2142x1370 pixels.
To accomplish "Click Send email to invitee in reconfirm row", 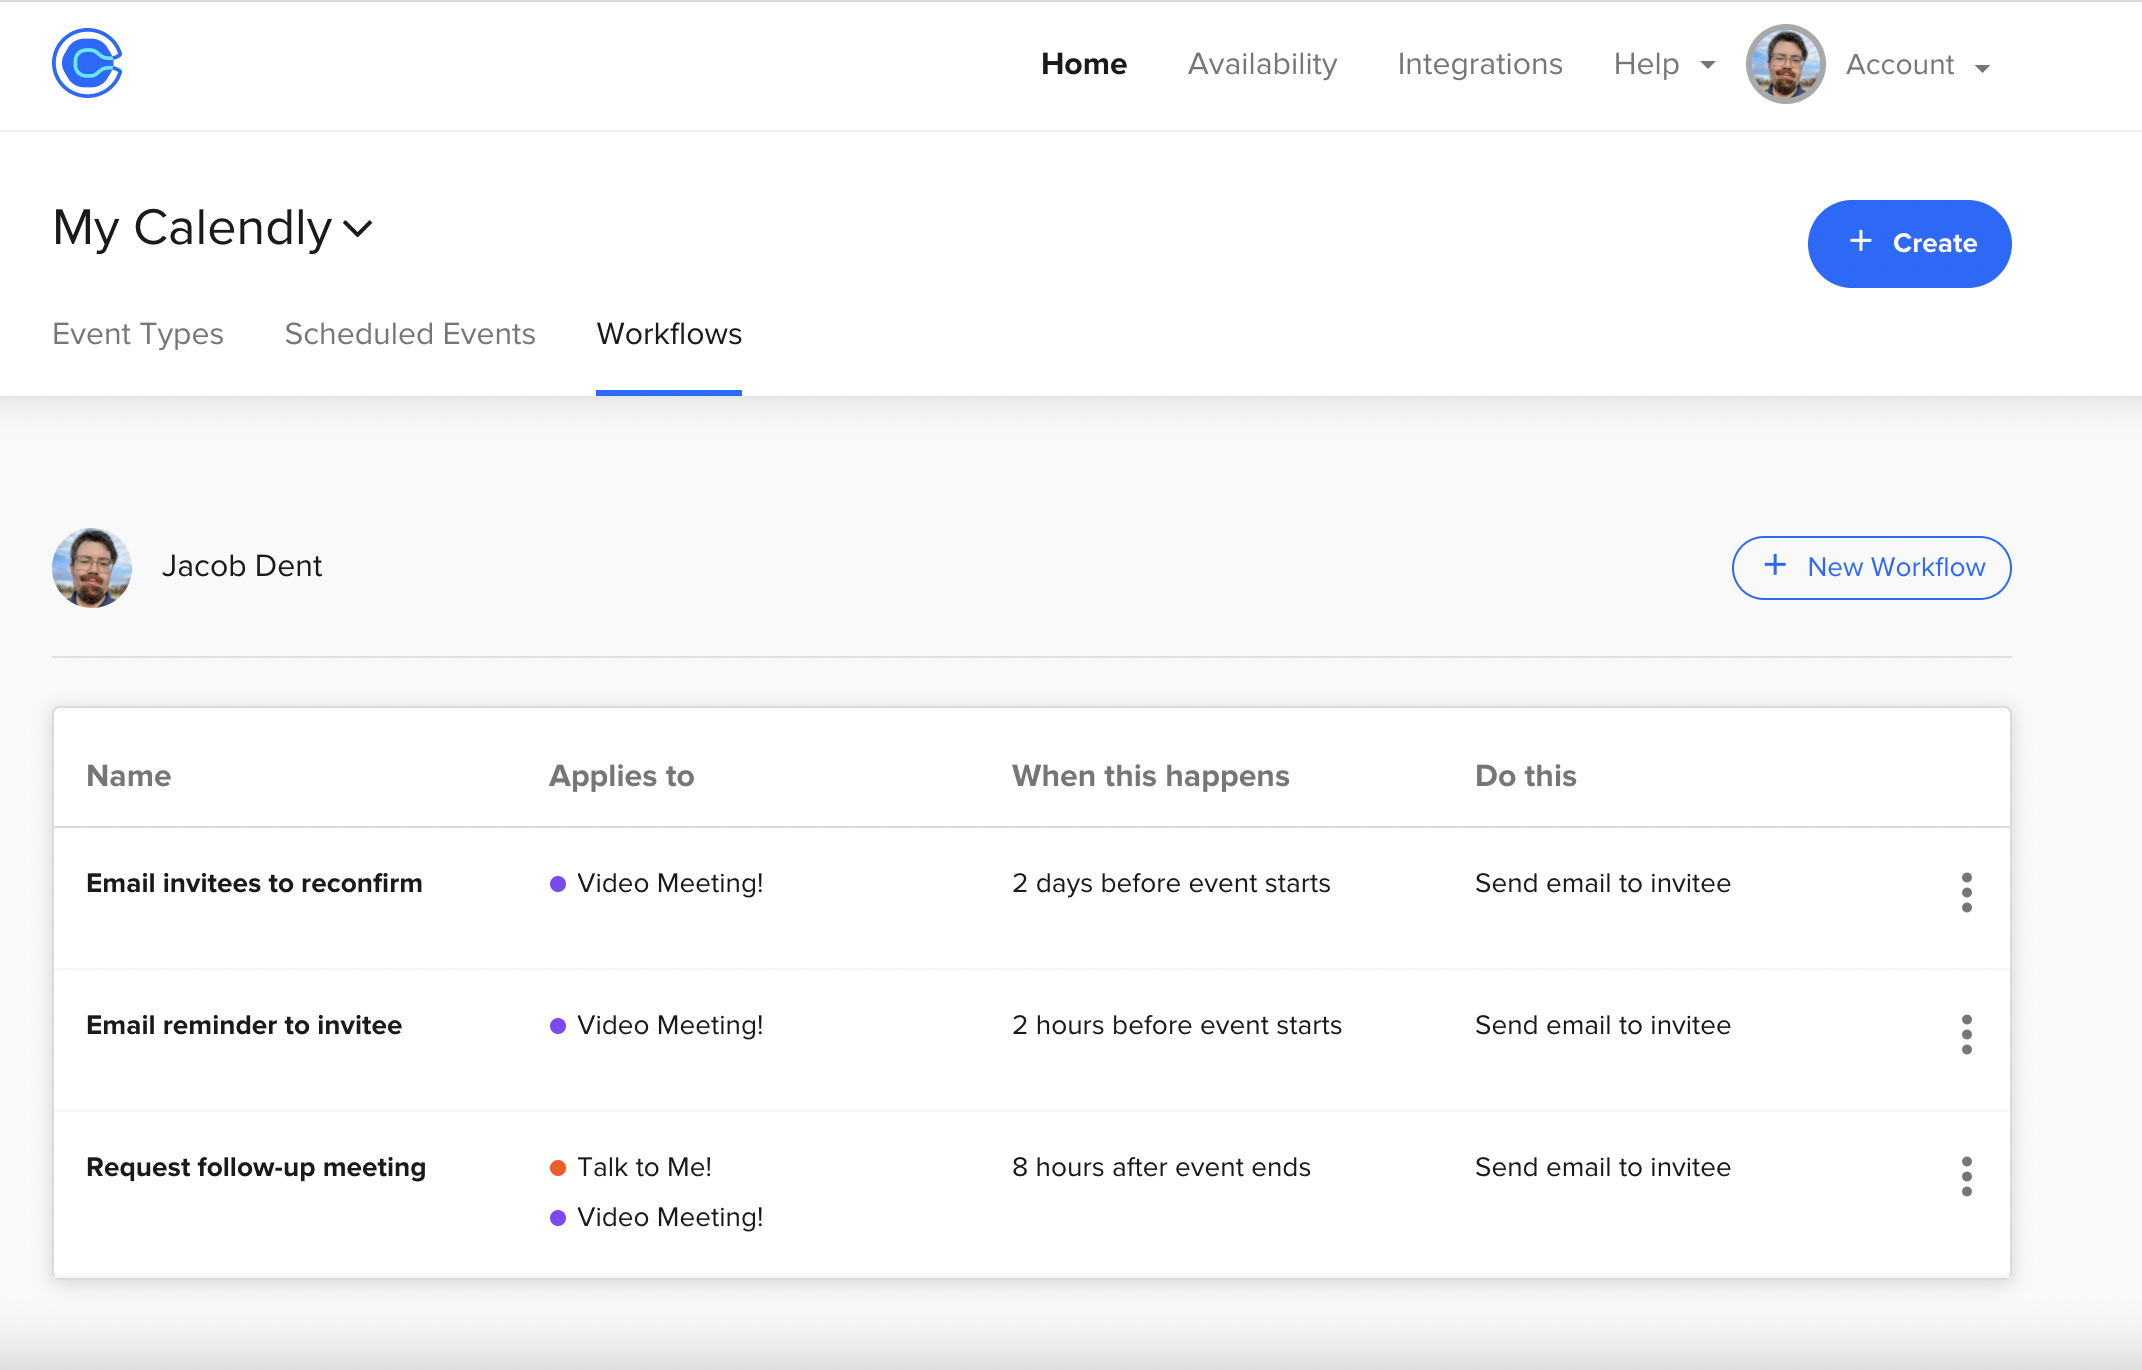I will coord(1602,883).
